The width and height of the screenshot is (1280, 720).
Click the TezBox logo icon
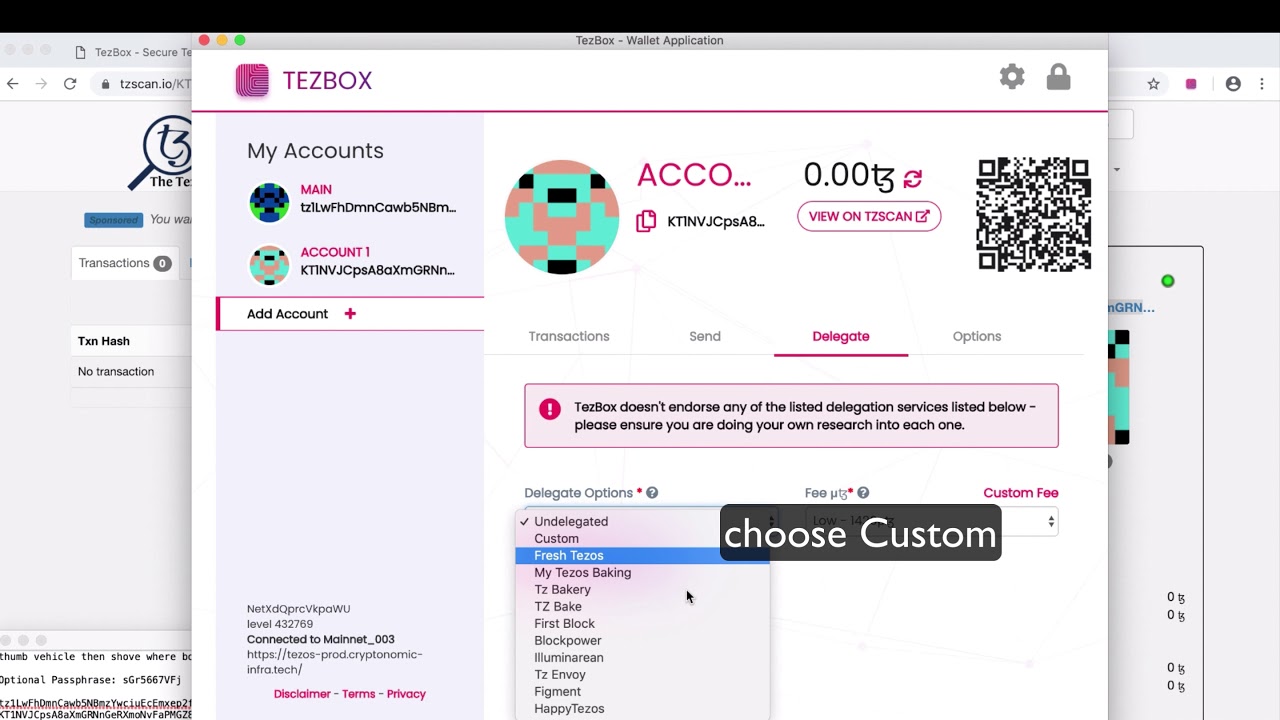[x=252, y=80]
